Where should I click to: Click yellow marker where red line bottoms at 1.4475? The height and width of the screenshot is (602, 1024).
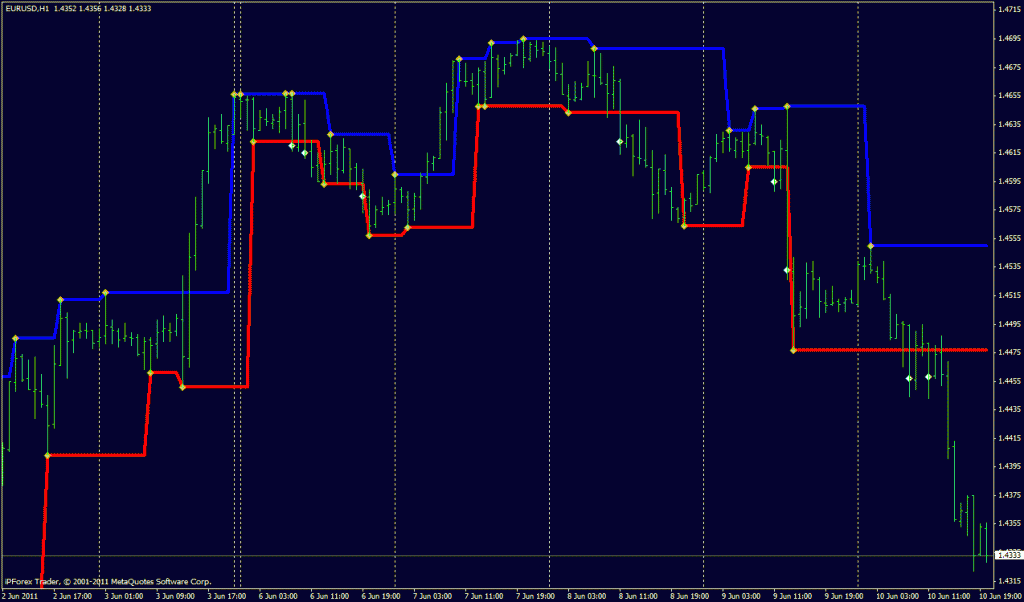pyautogui.click(x=793, y=350)
